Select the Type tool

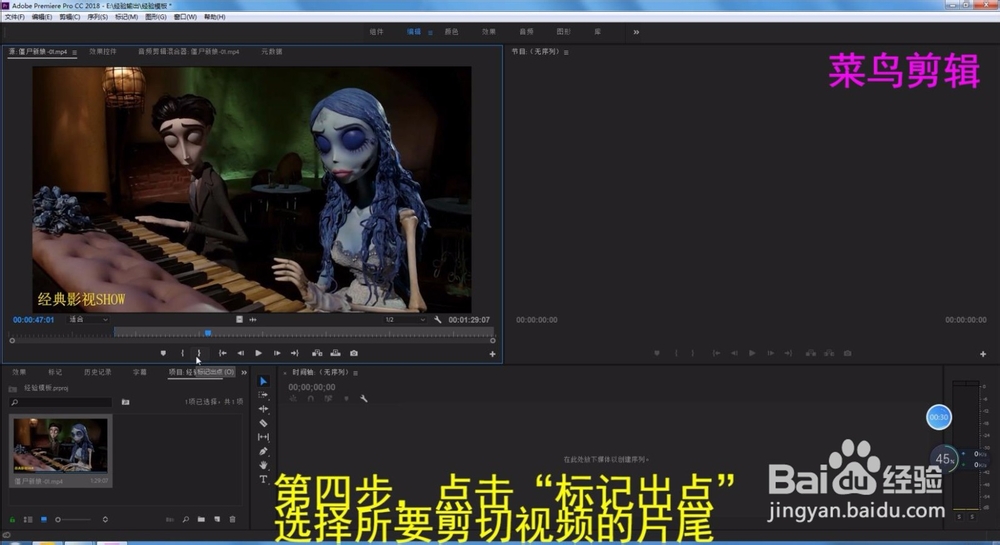(x=263, y=479)
